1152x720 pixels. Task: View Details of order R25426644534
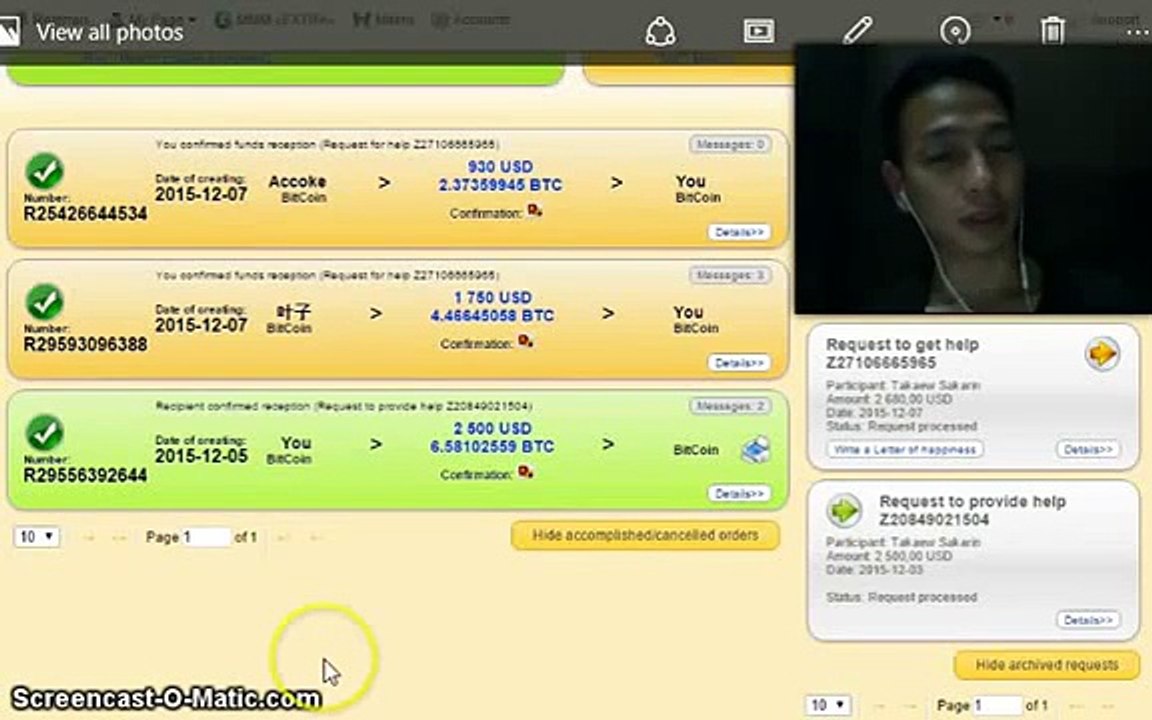point(739,232)
